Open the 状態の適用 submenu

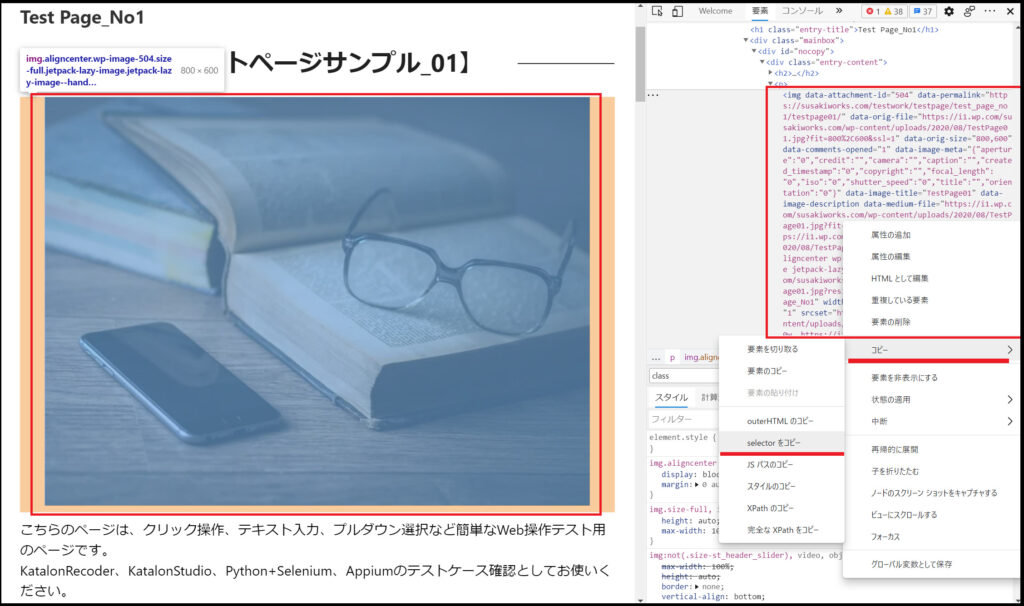[933, 399]
